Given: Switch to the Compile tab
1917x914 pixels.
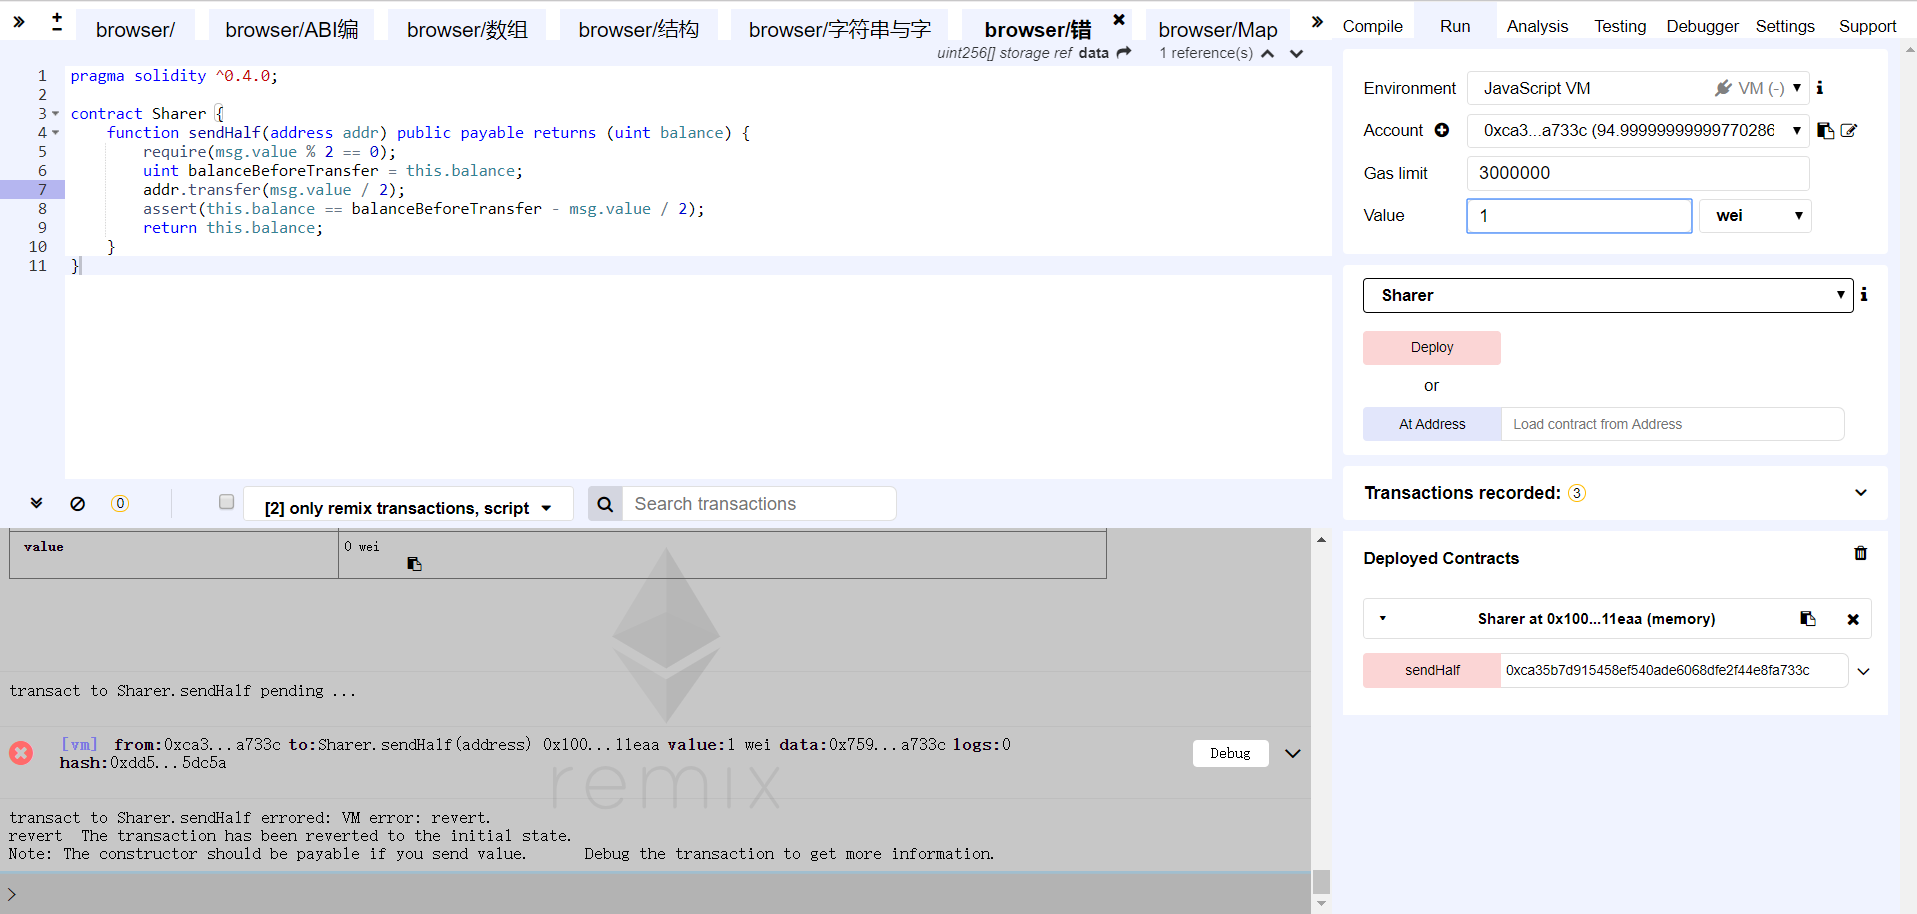Looking at the screenshot, I should [x=1372, y=26].
